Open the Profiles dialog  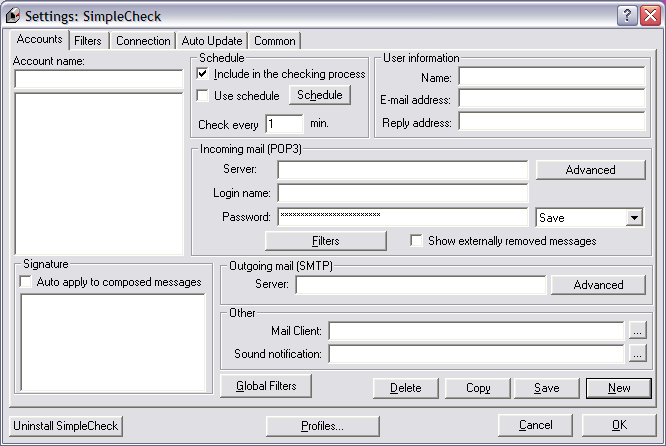[x=322, y=426]
